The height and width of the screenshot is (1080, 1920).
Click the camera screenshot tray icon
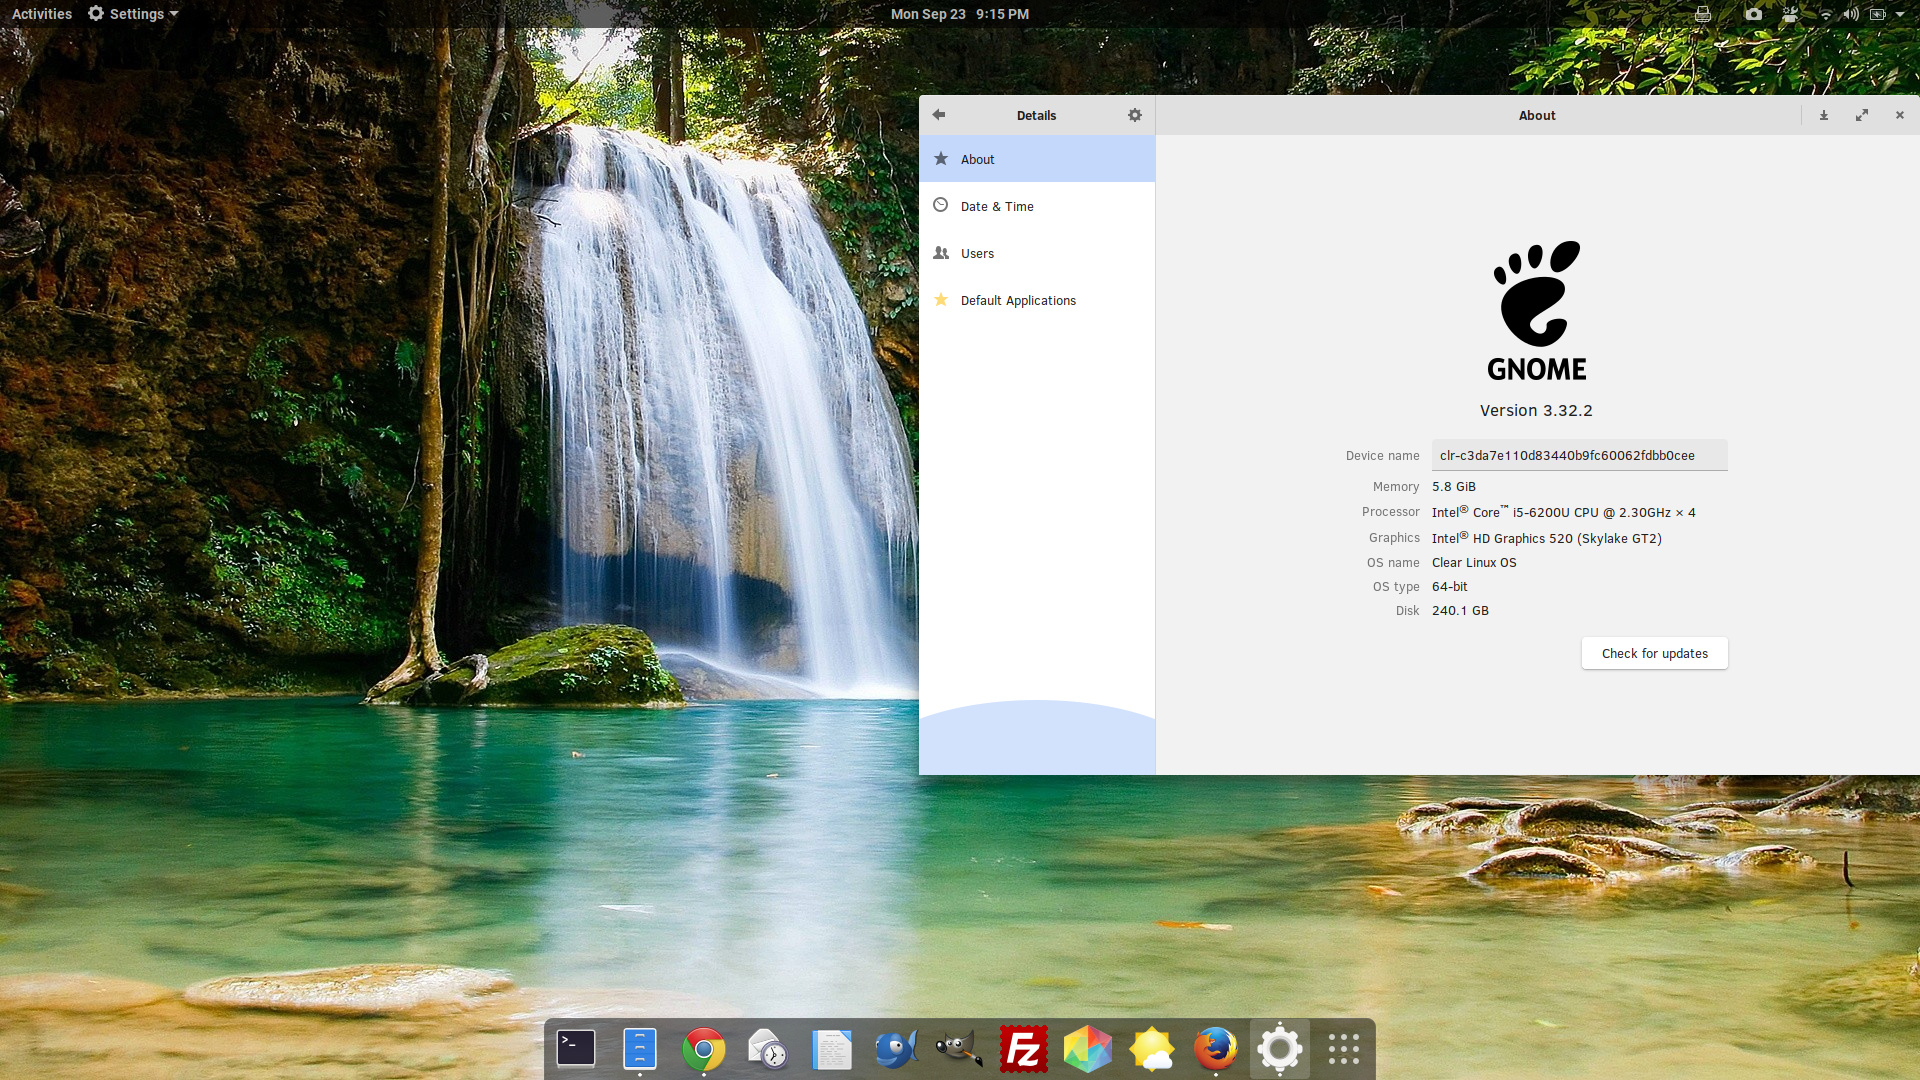(x=1753, y=14)
